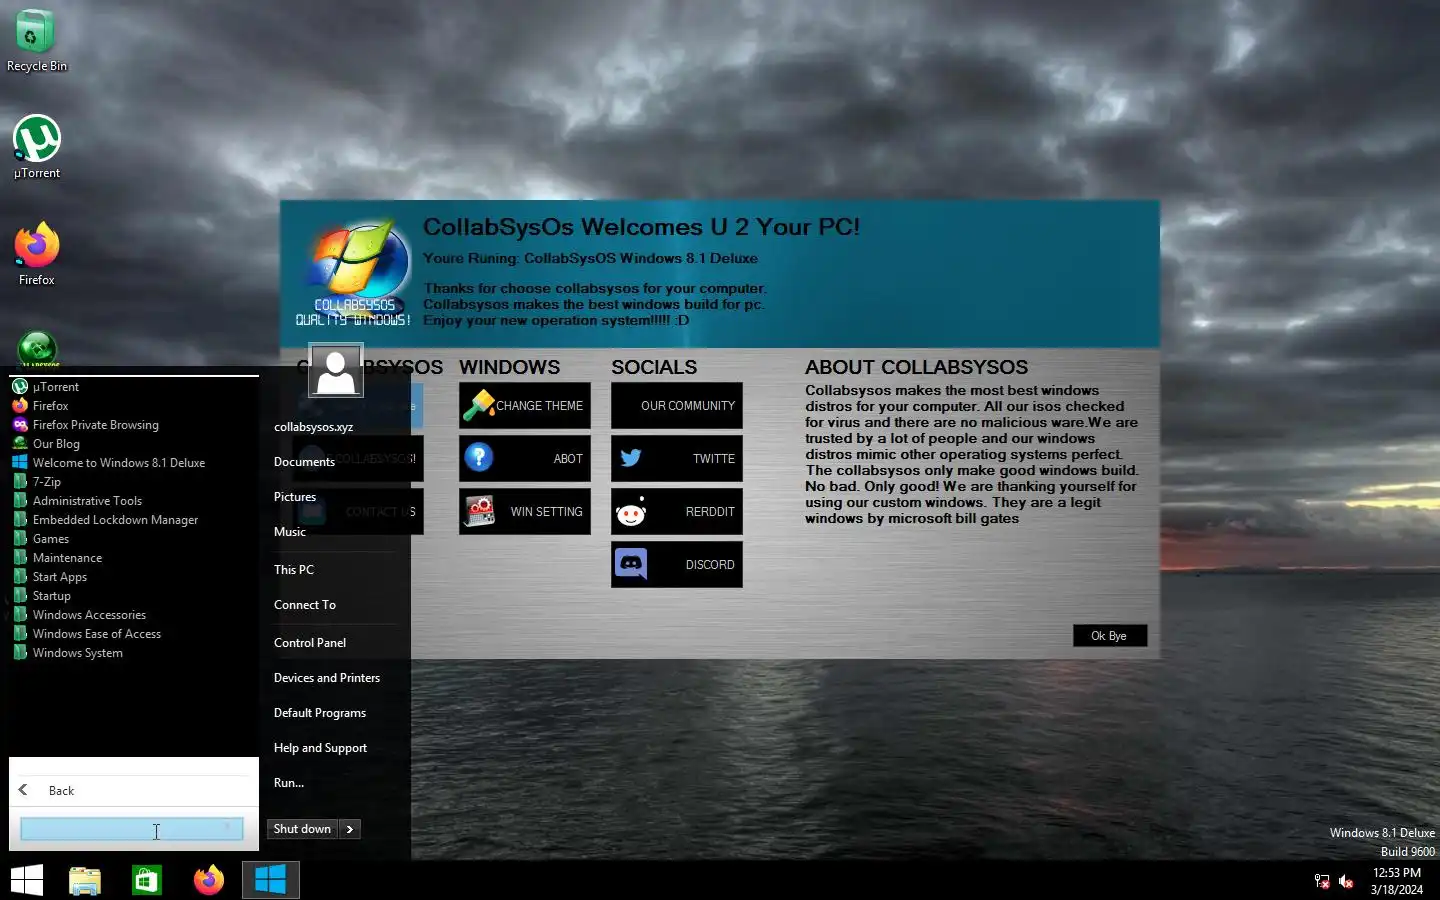This screenshot has width=1440, height=900.
Task: Expand the Administrative Tools folder
Action: [x=134, y=501]
